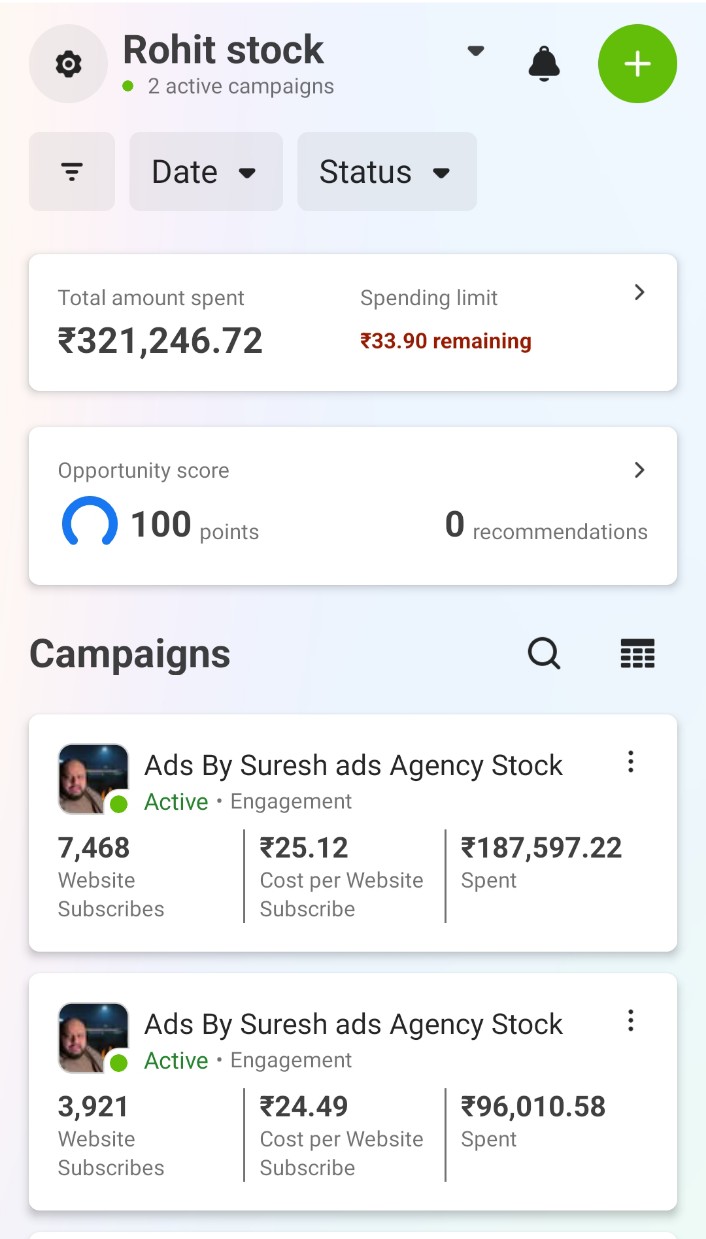Select the Campaigns section heading
The height and width of the screenshot is (1239, 706).
(130, 653)
